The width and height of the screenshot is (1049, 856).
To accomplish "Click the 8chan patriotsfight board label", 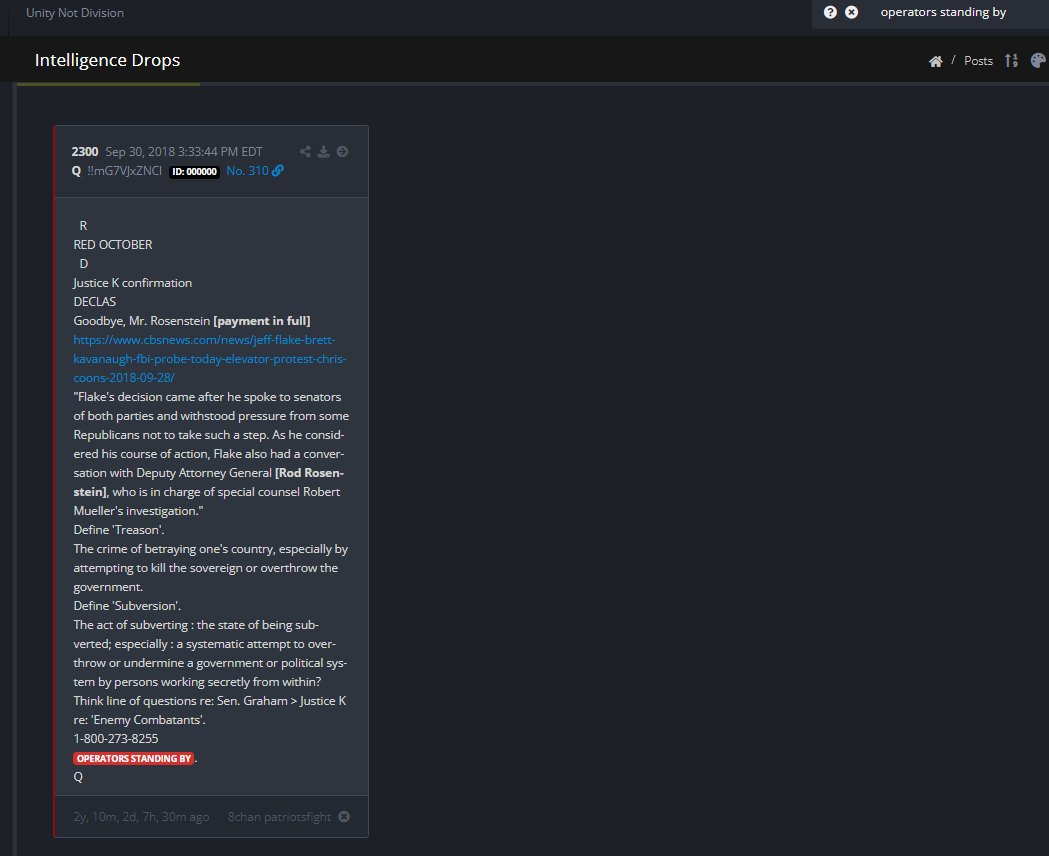I will [279, 817].
